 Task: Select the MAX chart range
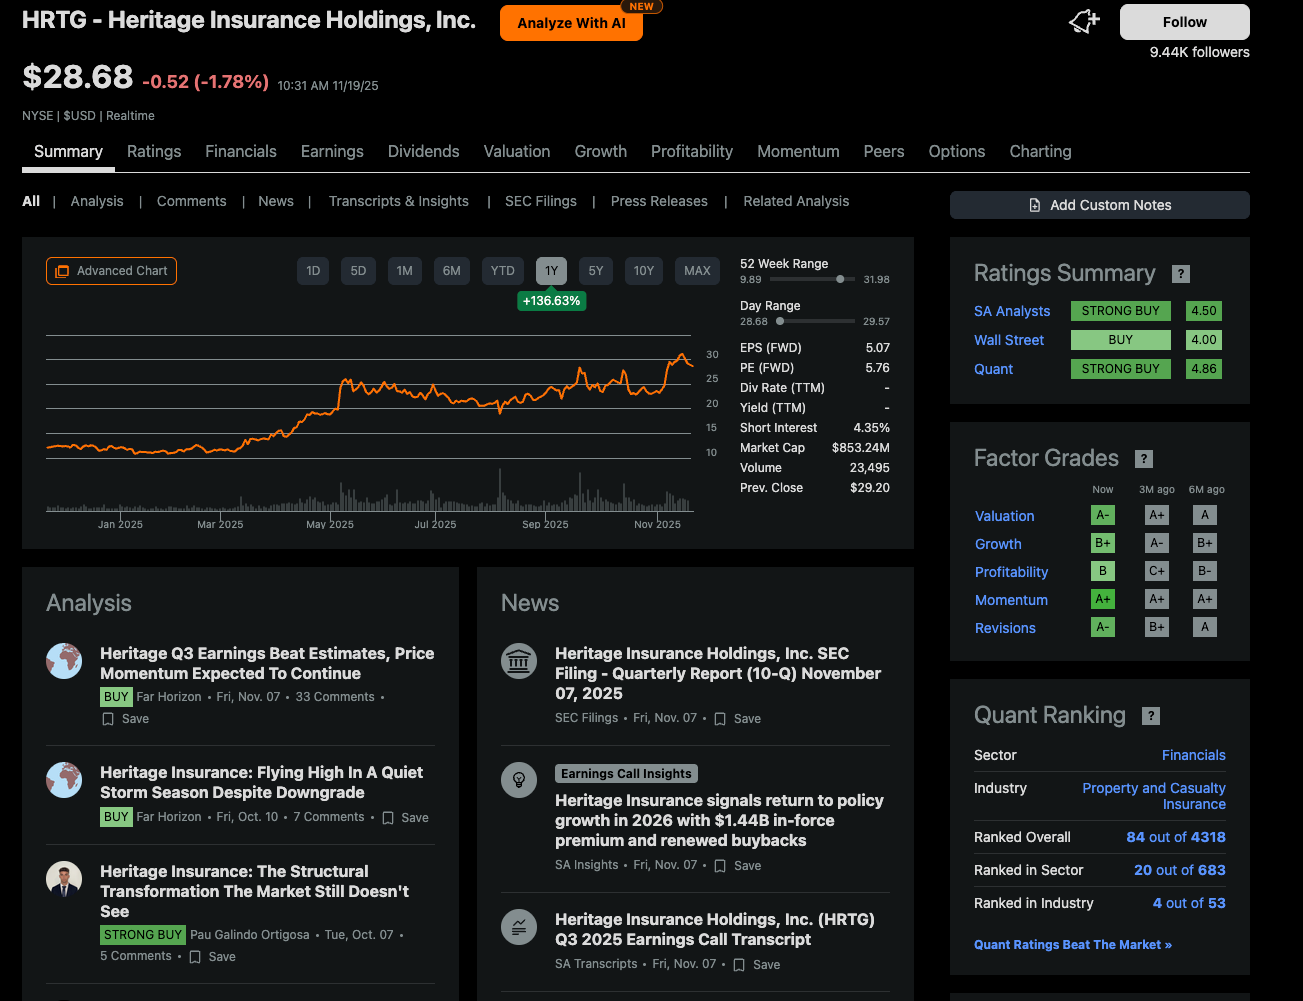pyautogui.click(x=697, y=271)
